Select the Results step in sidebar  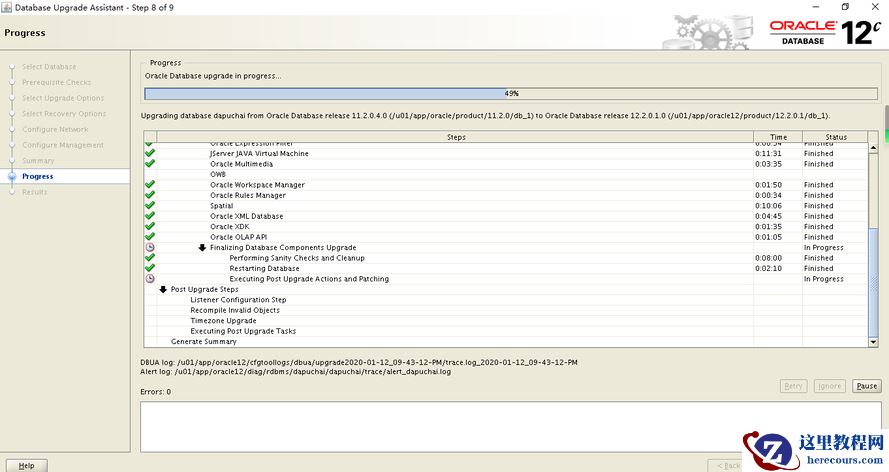[x=35, y=192]
